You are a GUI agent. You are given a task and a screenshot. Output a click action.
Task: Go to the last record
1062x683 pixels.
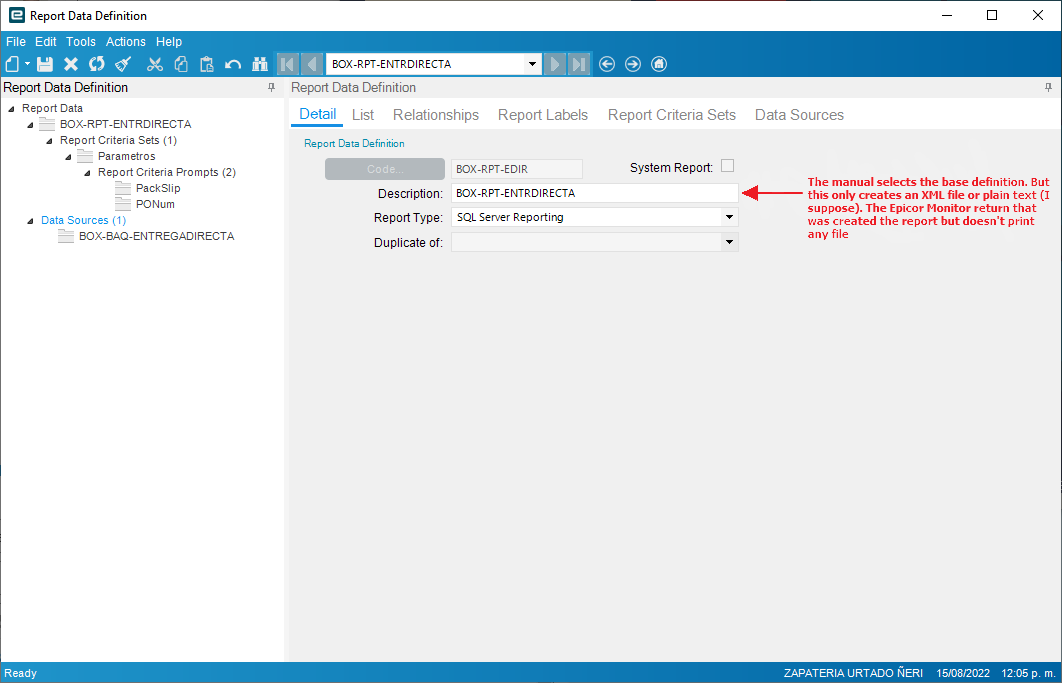[x=579, y=64]
